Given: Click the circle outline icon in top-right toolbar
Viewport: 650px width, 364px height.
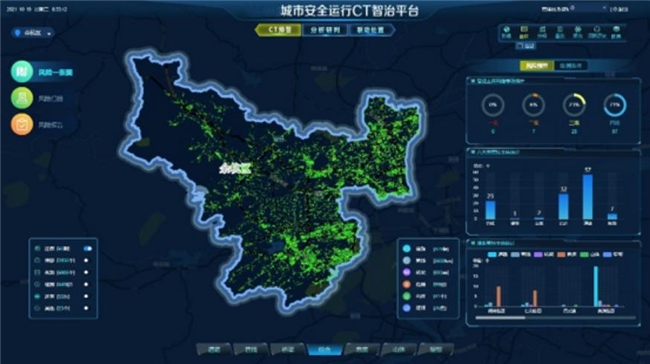Looking at the screenshot, I should pos(597,29).
